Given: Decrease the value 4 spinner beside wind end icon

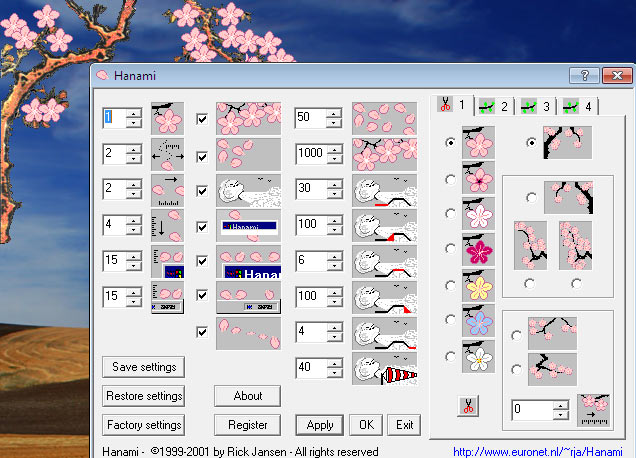Looking at the screenshot, I should pyautogui.click(x=335, y=337).
